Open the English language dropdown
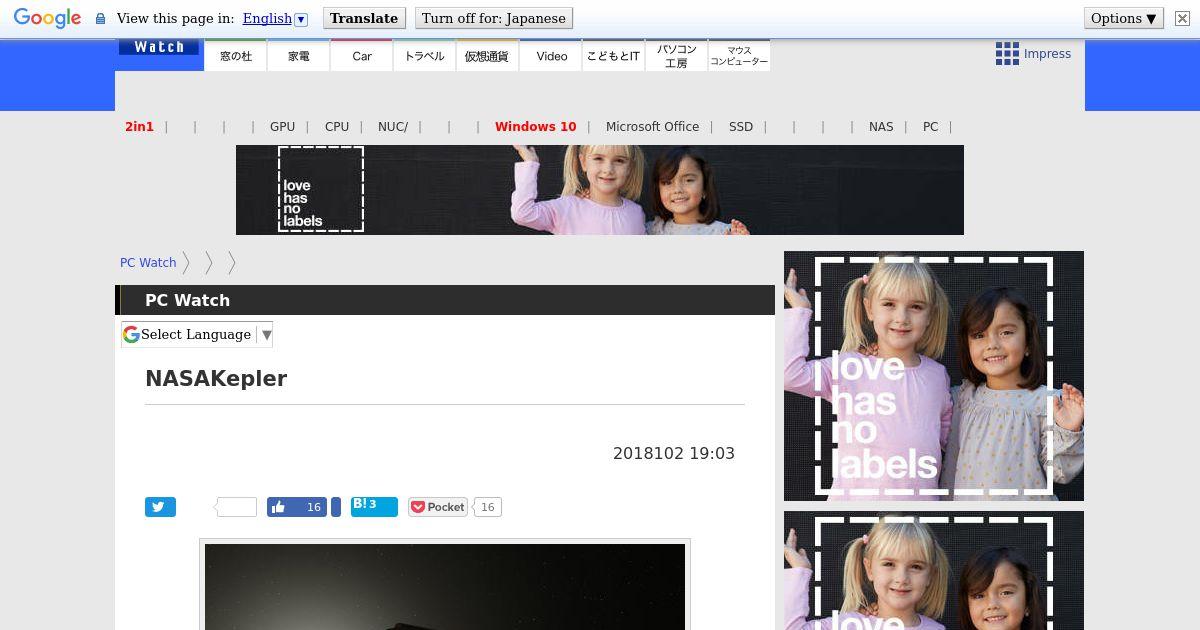 tap(275, 18)
